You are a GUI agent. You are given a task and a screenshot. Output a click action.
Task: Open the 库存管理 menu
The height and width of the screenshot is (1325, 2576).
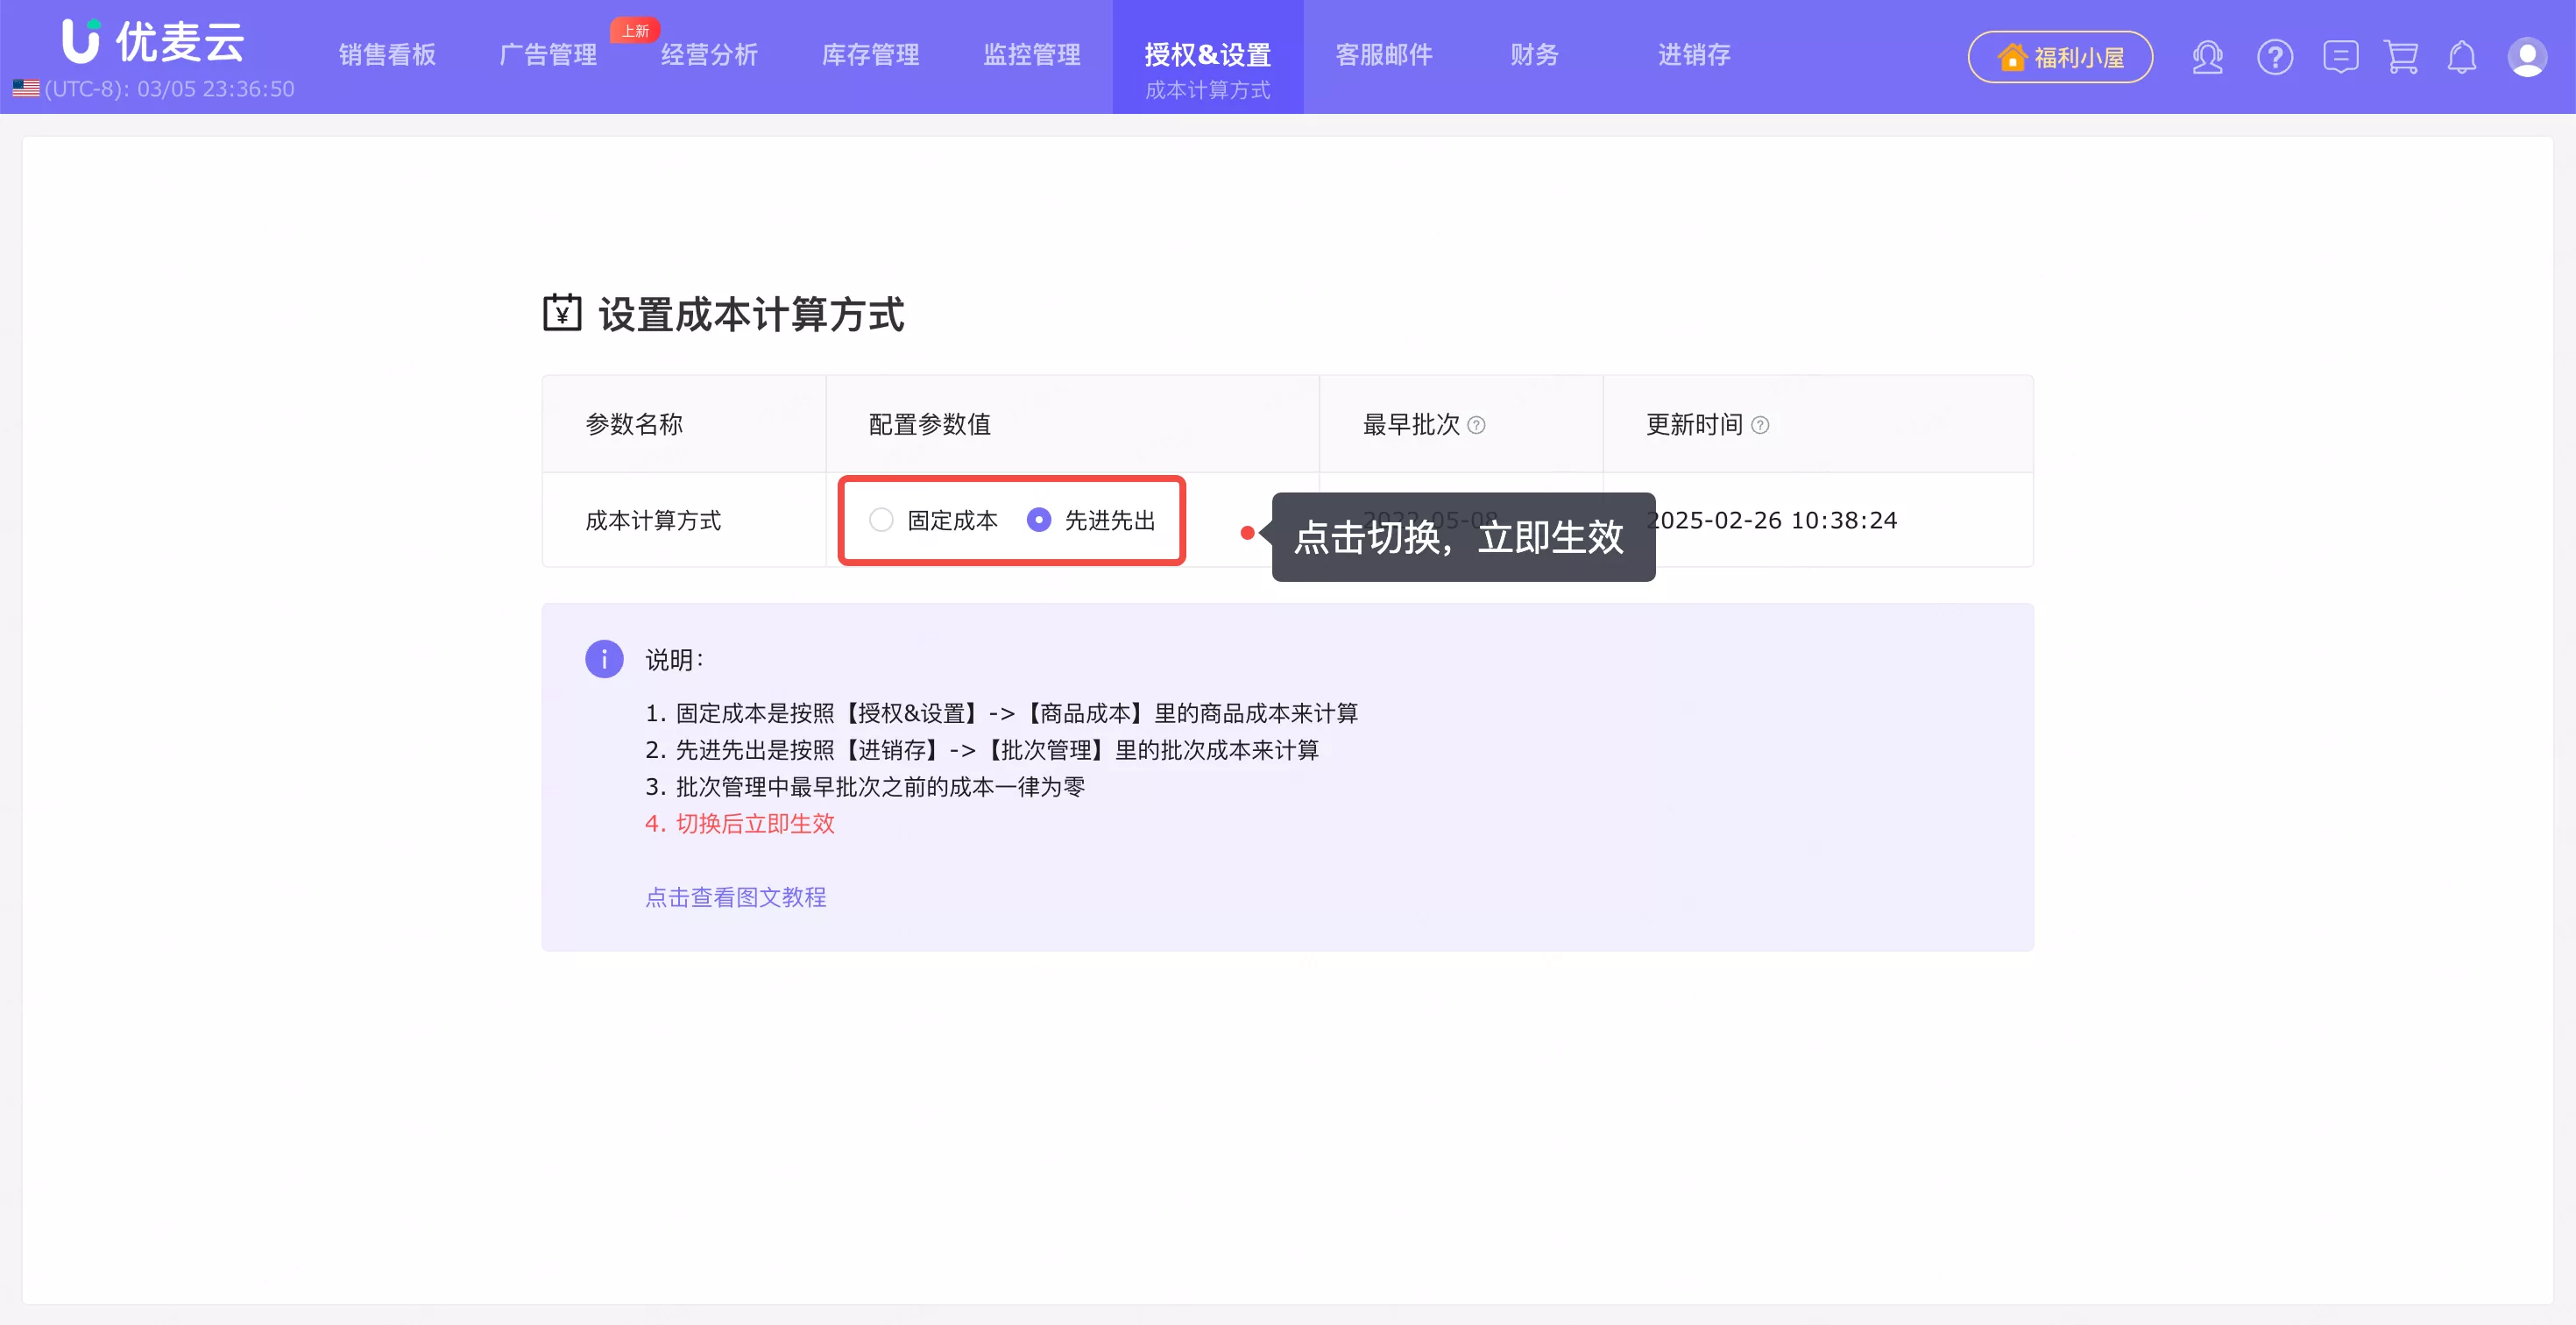[871, 55]
